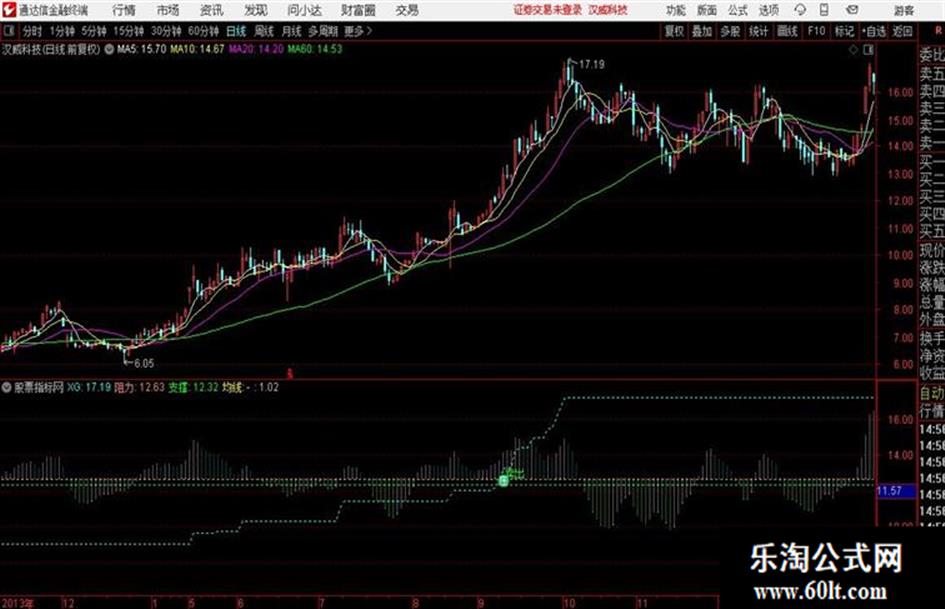Screen dimensions: 945x609
Task: Click the 叠加 overlay button
Action: (702, 31)
